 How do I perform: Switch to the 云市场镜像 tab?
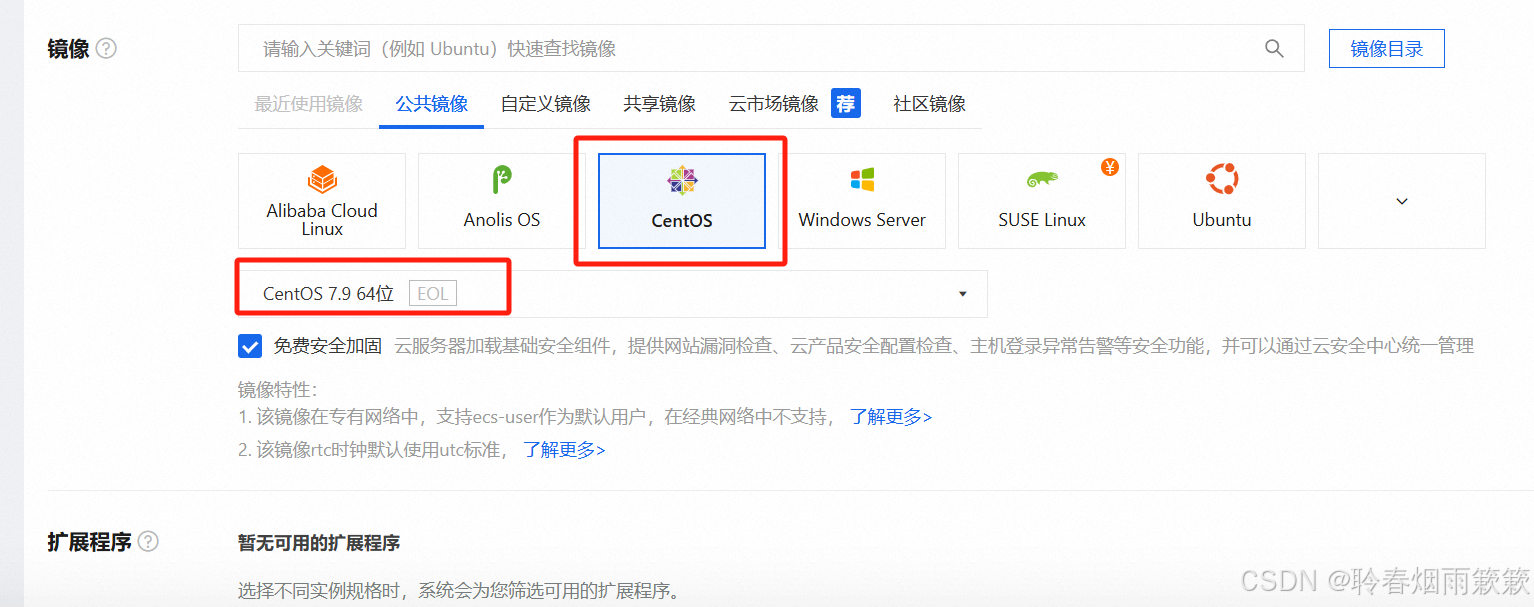[774, 104]
